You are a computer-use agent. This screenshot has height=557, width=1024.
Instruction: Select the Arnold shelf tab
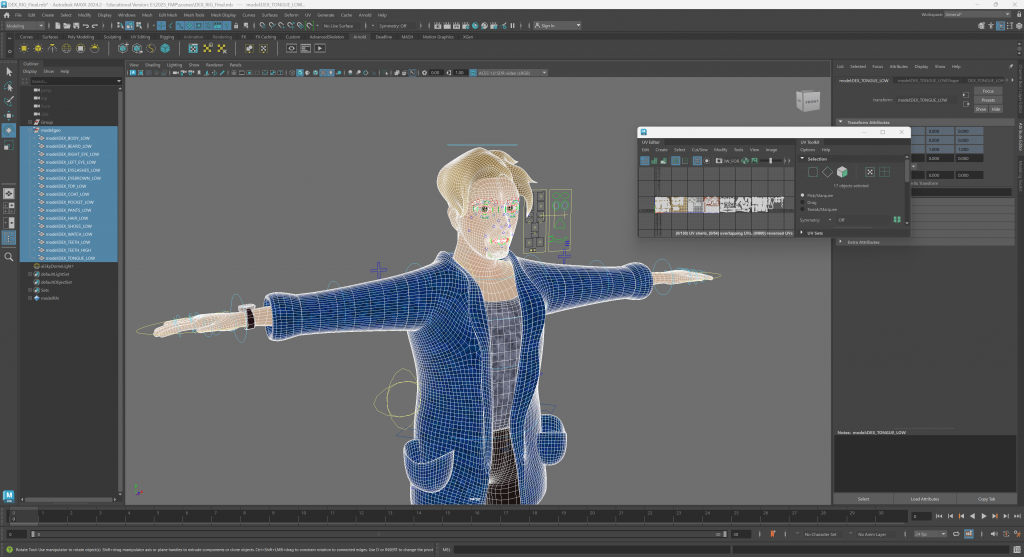coord(360,37)
